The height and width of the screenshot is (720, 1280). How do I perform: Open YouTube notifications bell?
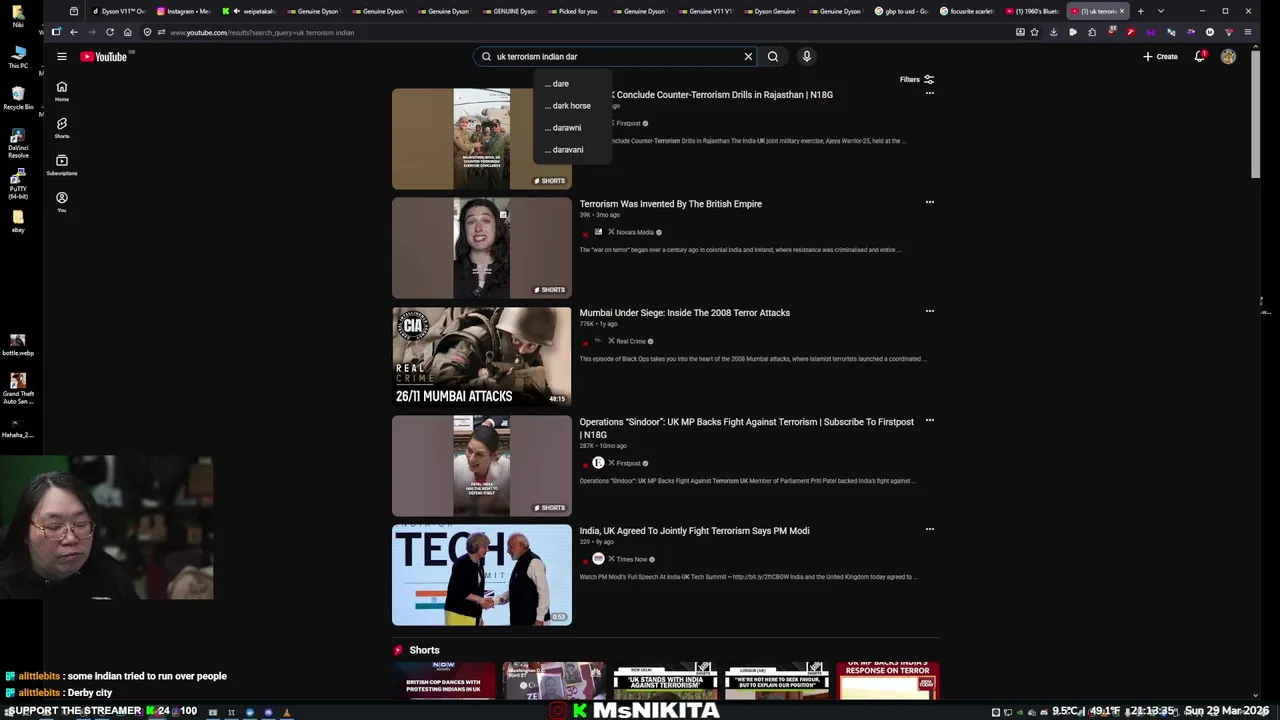pos(1200,57)
